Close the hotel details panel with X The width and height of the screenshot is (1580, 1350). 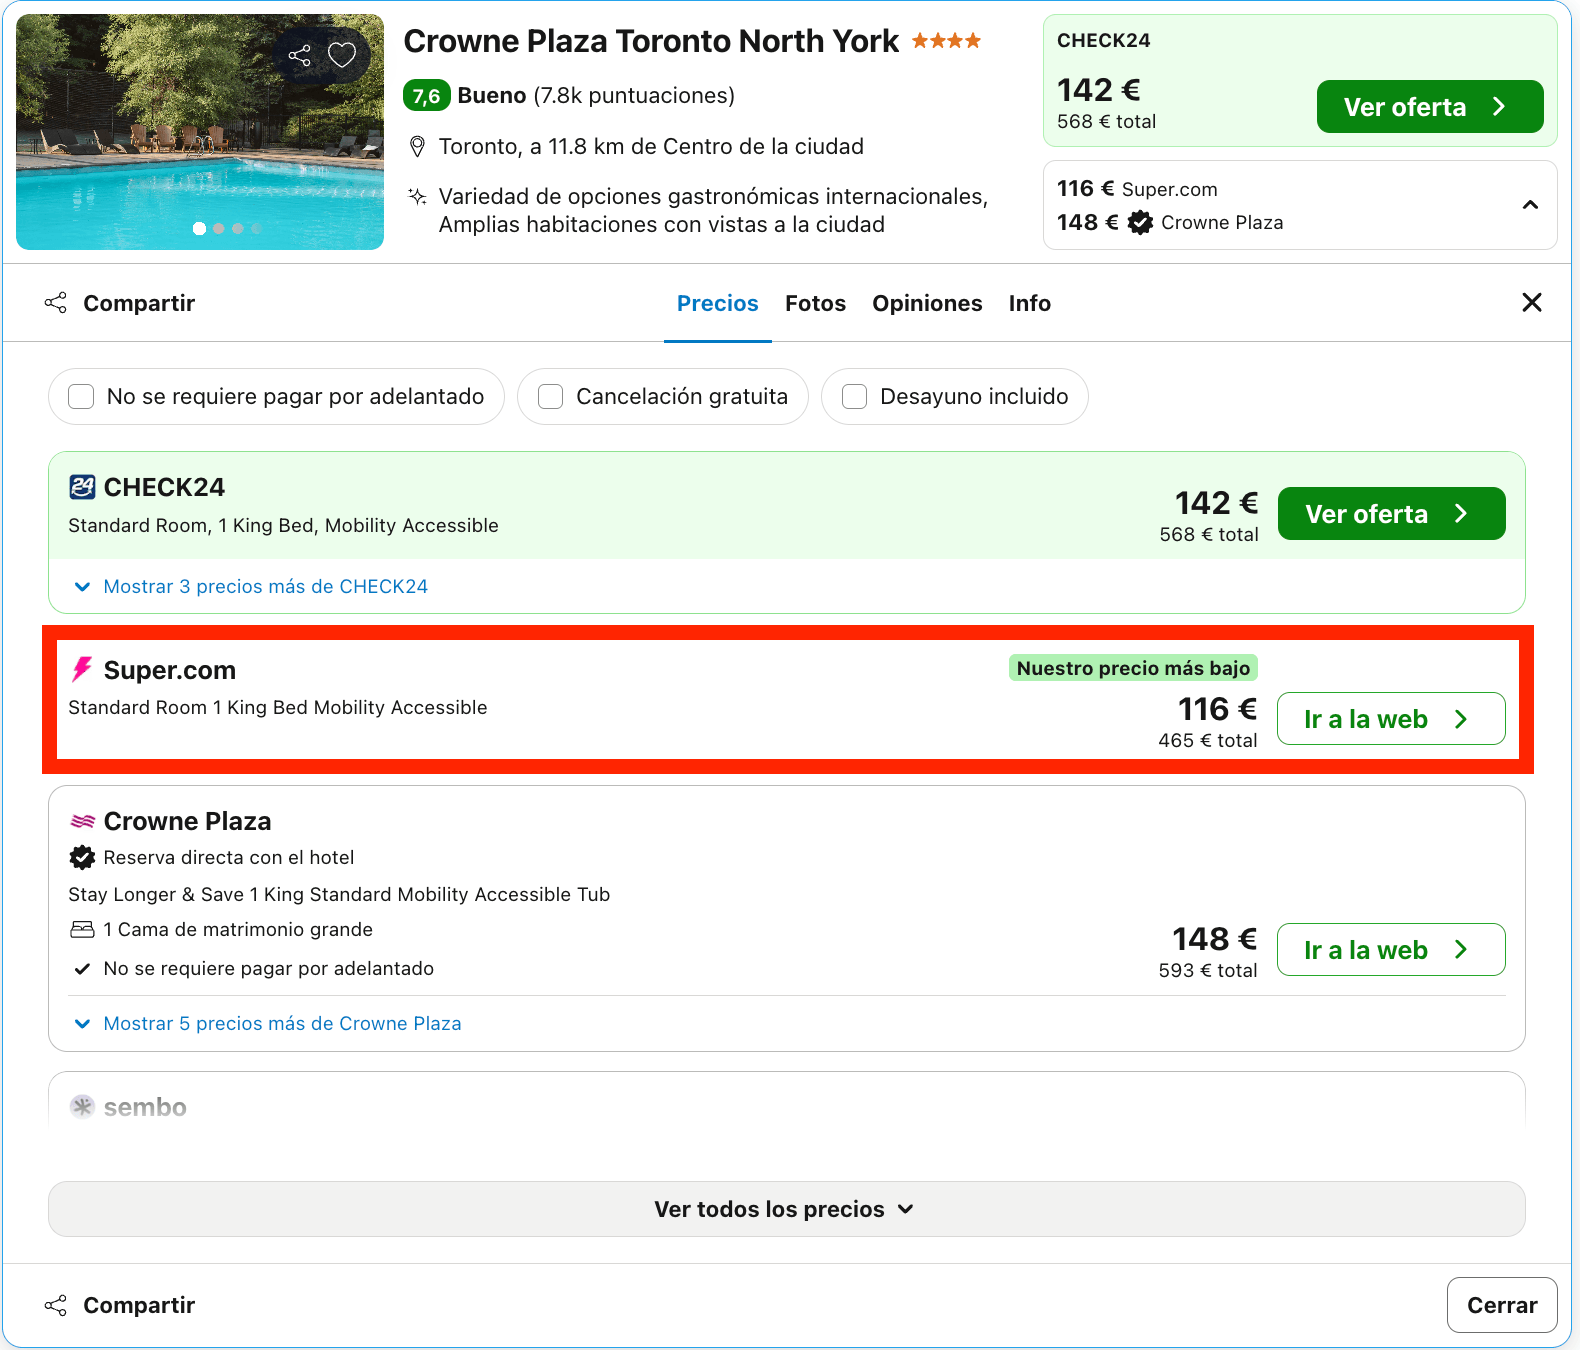1531,302
